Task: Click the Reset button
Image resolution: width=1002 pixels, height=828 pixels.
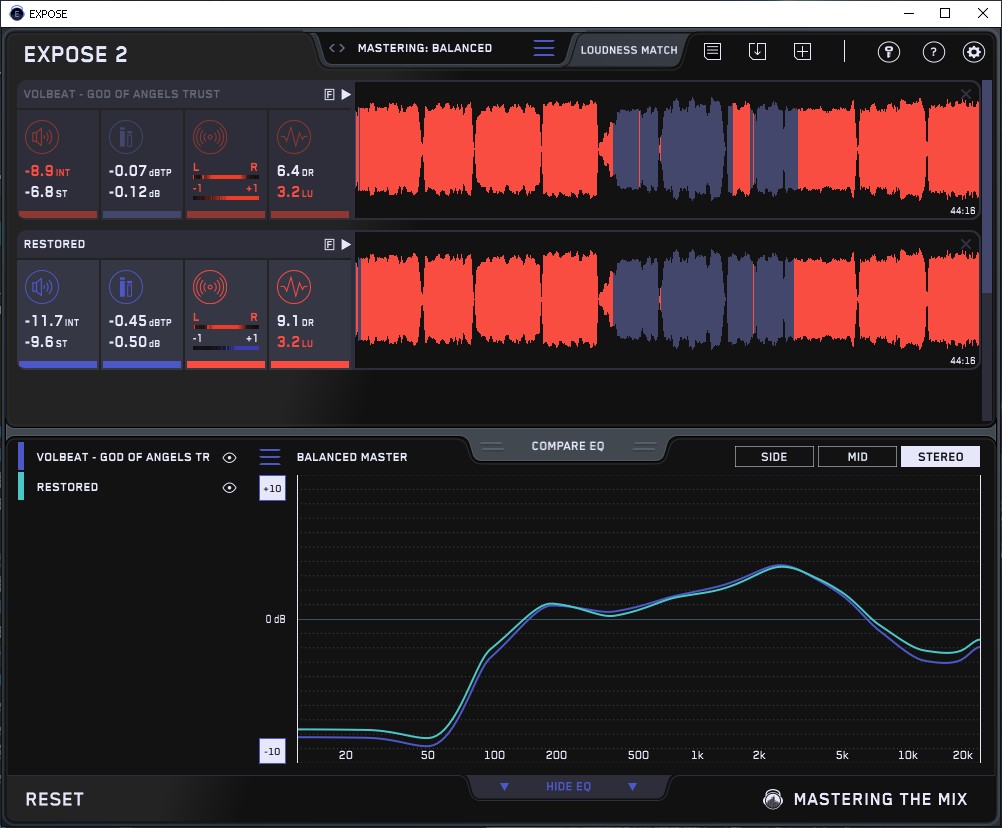Action: (54, 799)
